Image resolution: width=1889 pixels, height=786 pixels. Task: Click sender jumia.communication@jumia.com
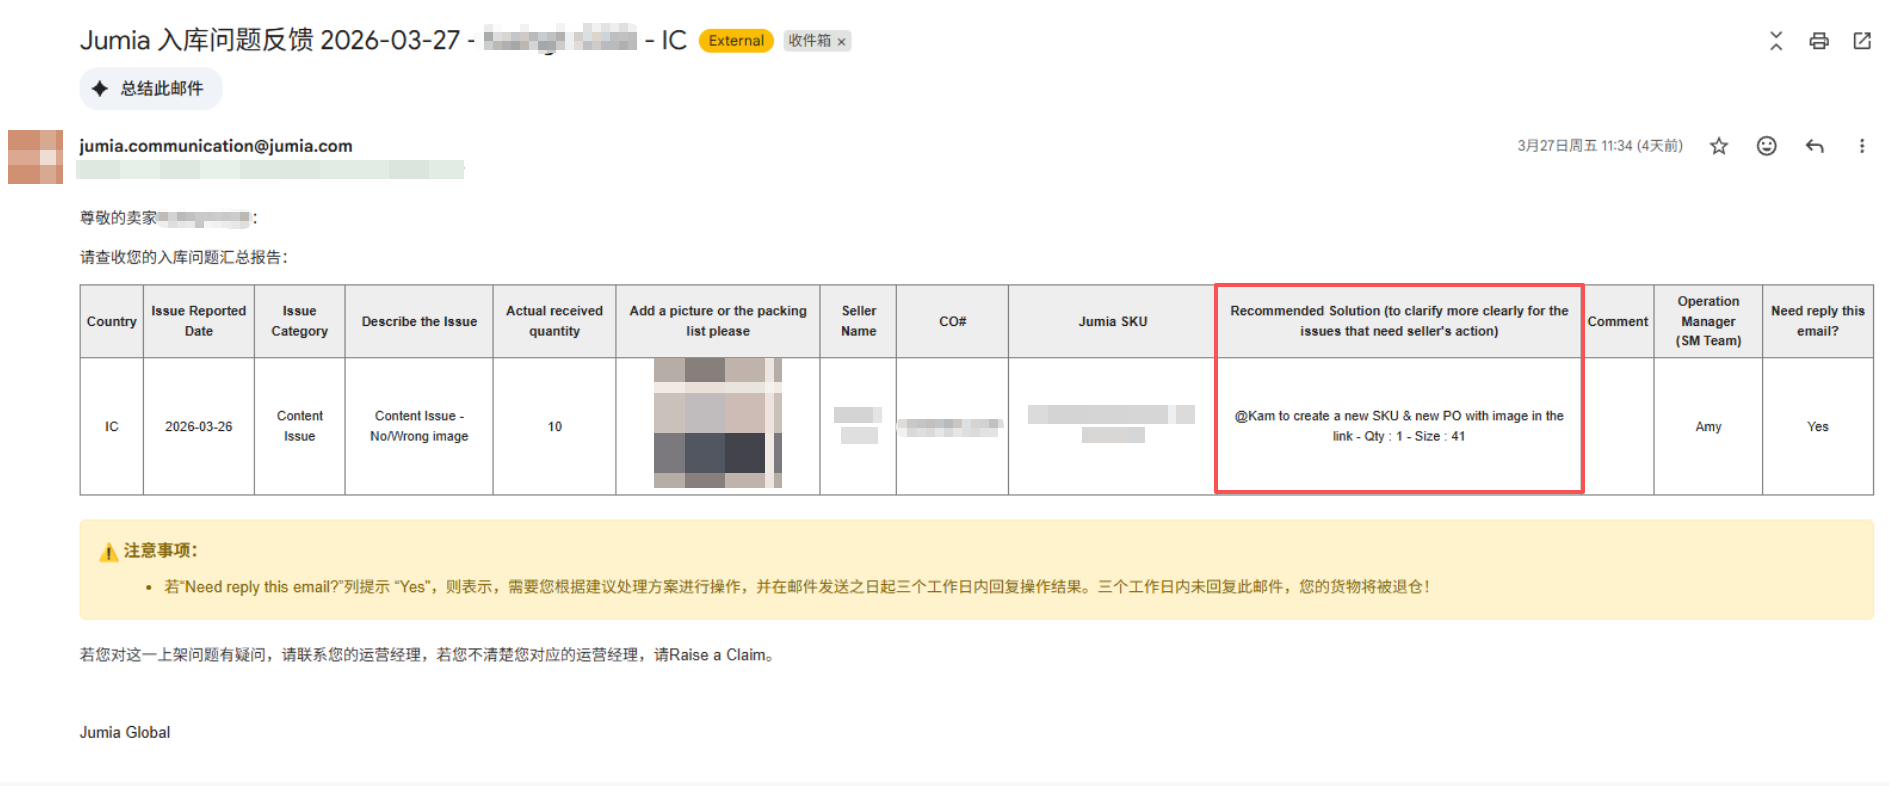216,146
